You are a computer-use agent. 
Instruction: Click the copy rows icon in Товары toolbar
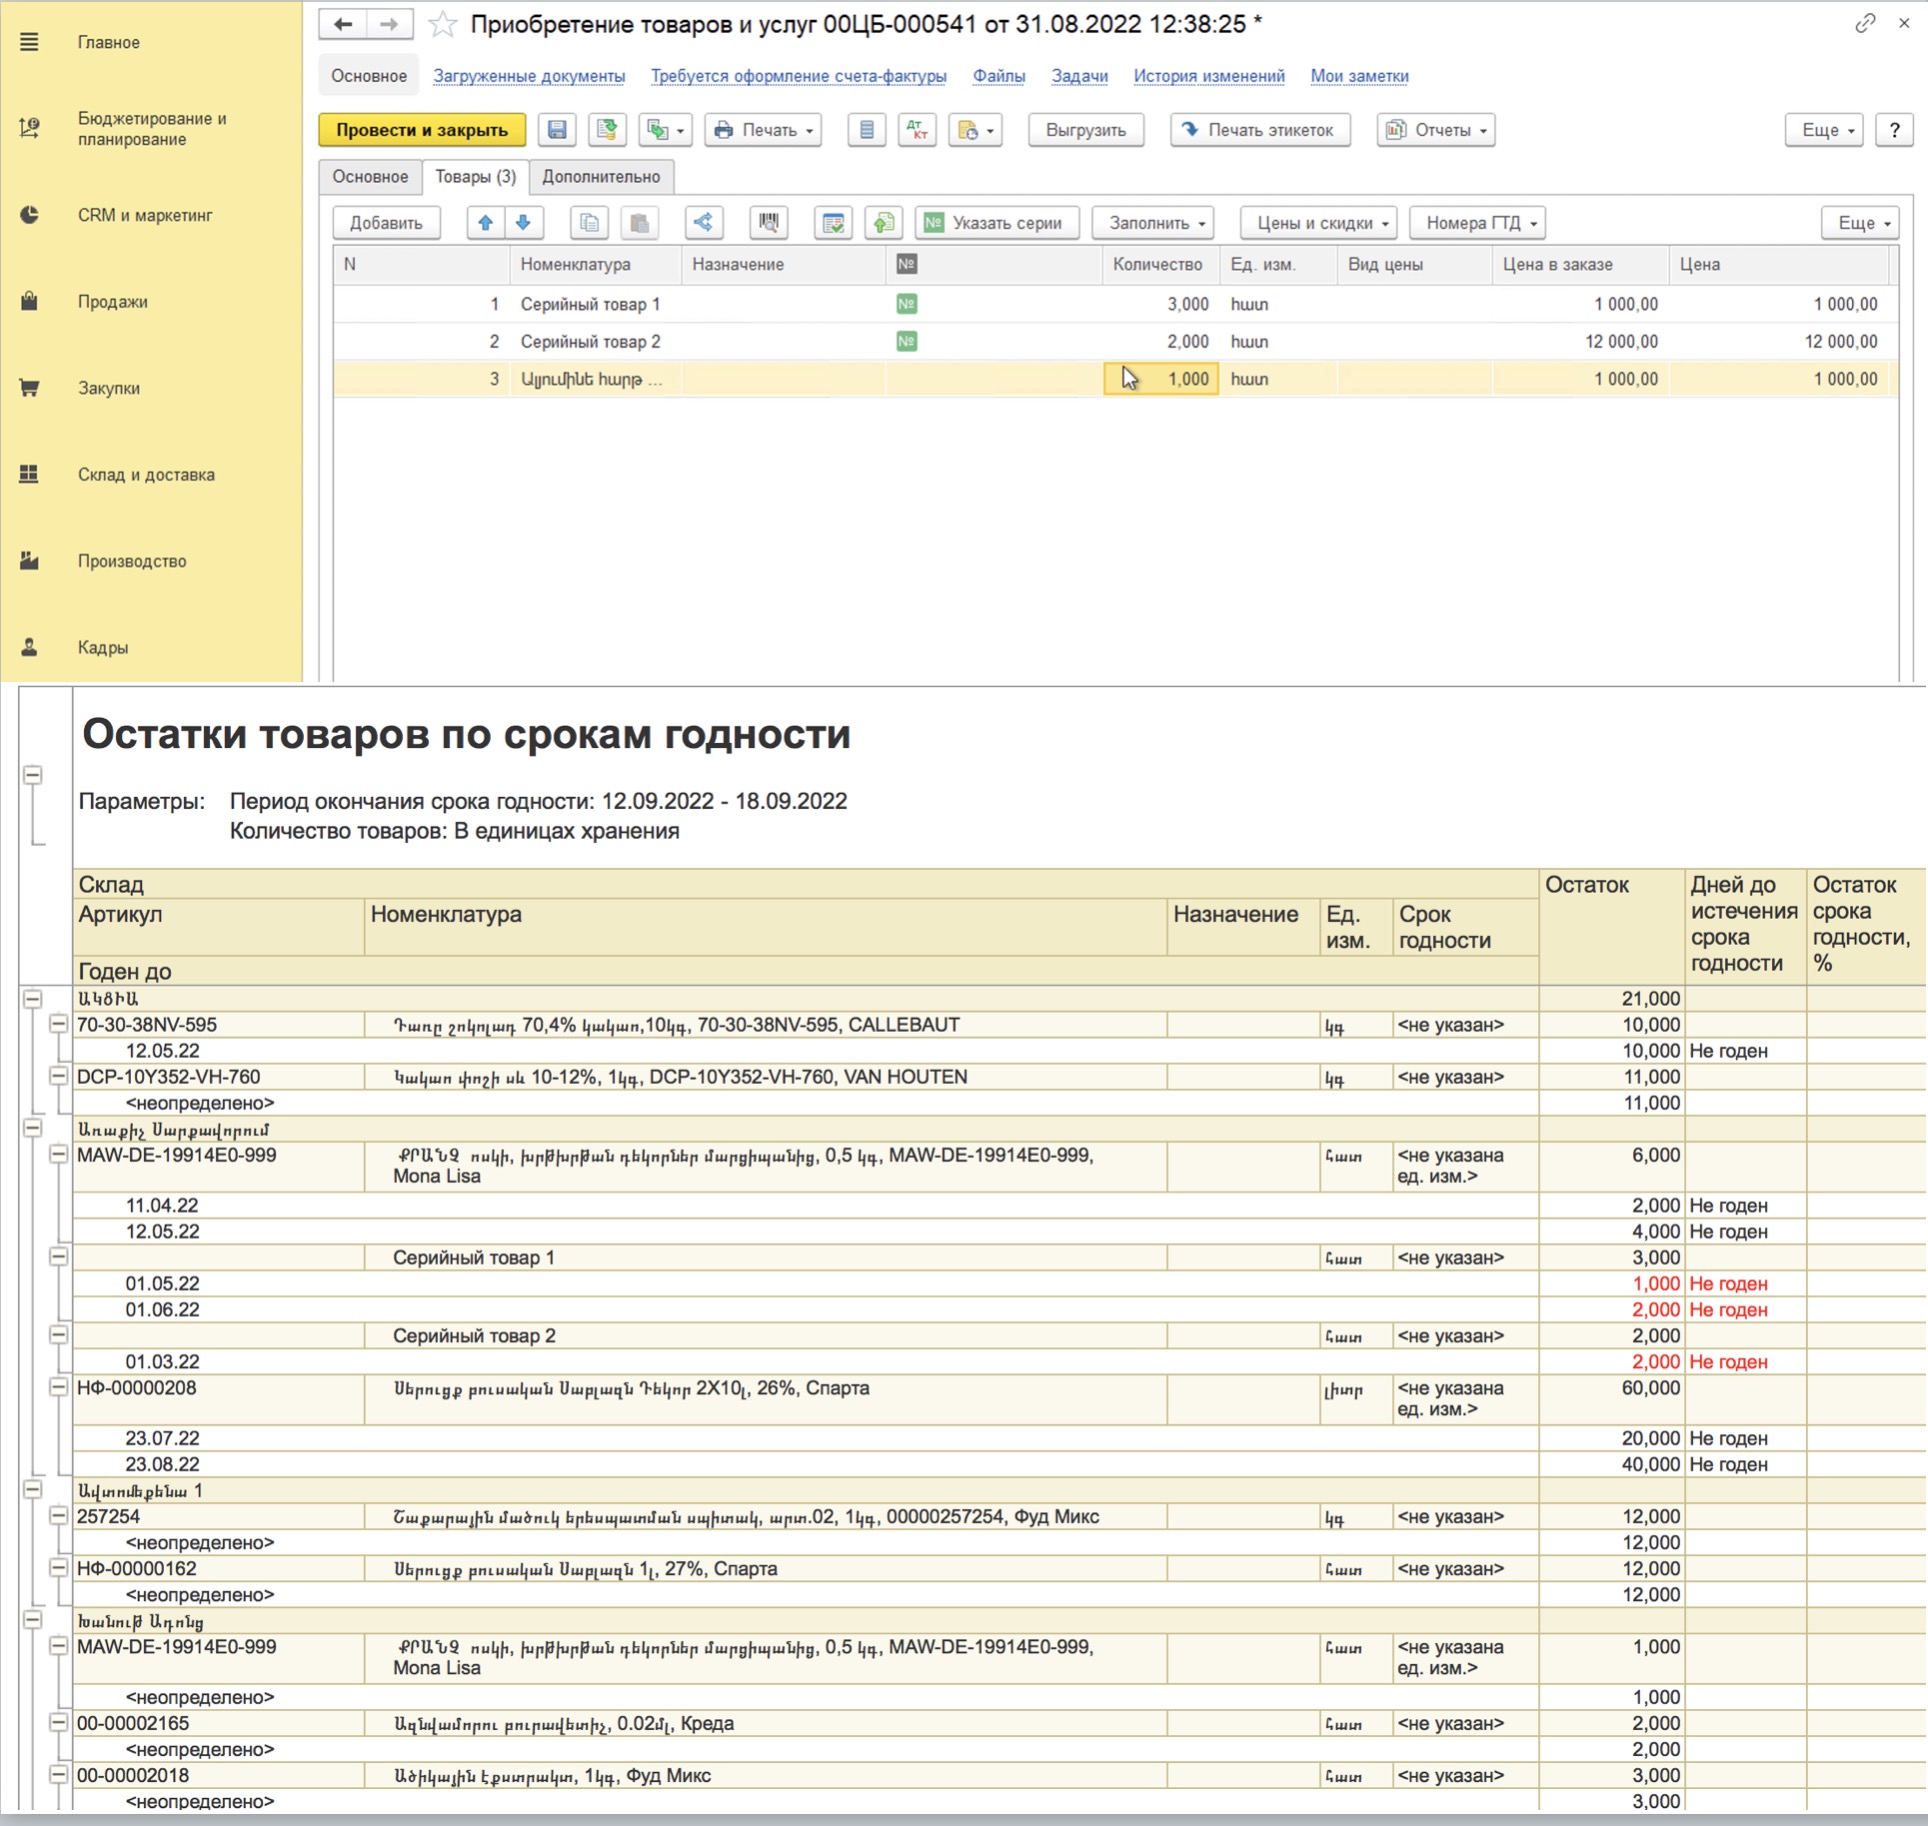coord(589,222)
